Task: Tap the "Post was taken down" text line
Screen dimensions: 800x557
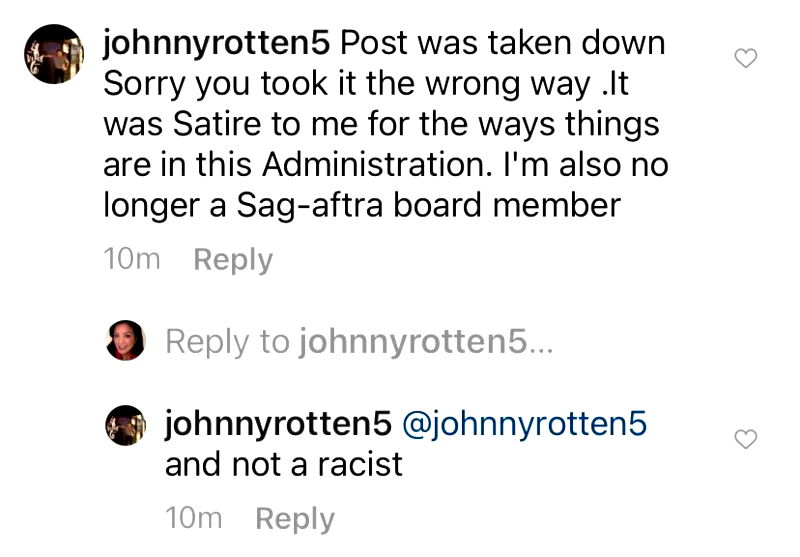Action: coord(502,44)
